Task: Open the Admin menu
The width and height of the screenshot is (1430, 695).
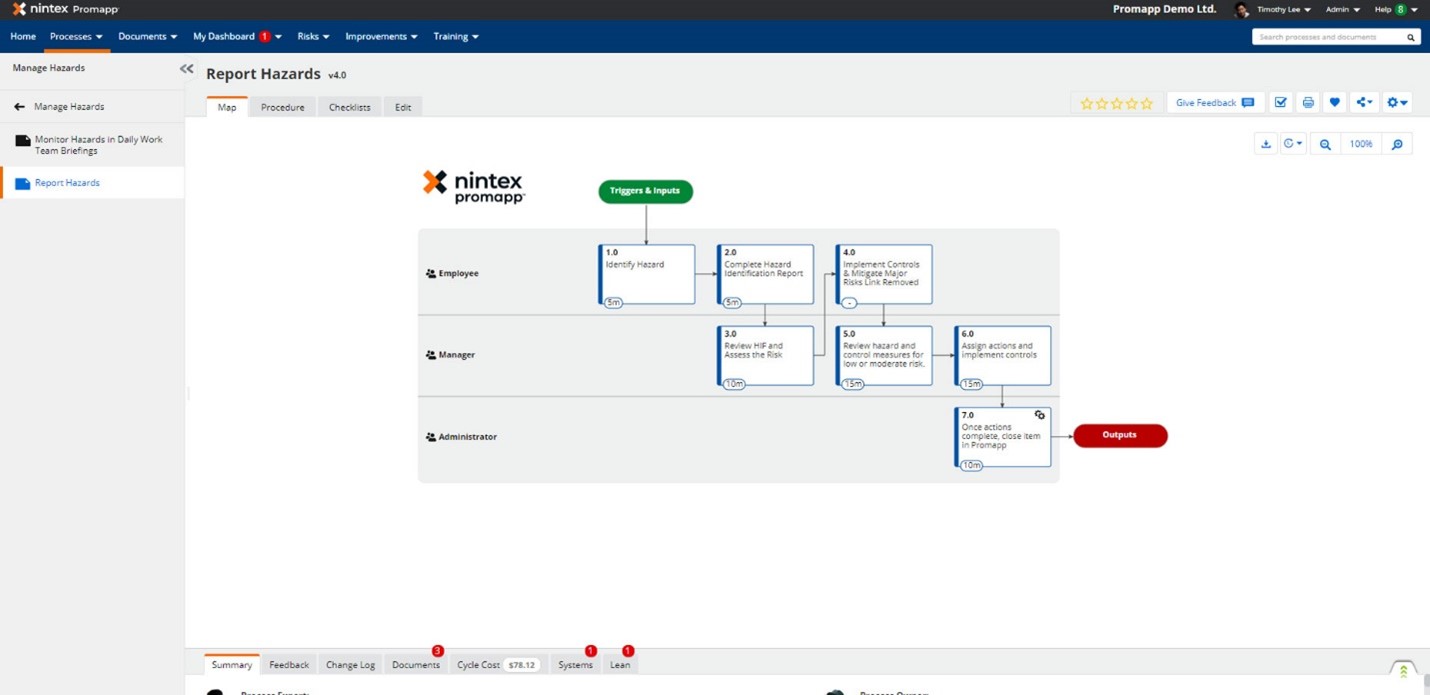Action: (1343, 10)
